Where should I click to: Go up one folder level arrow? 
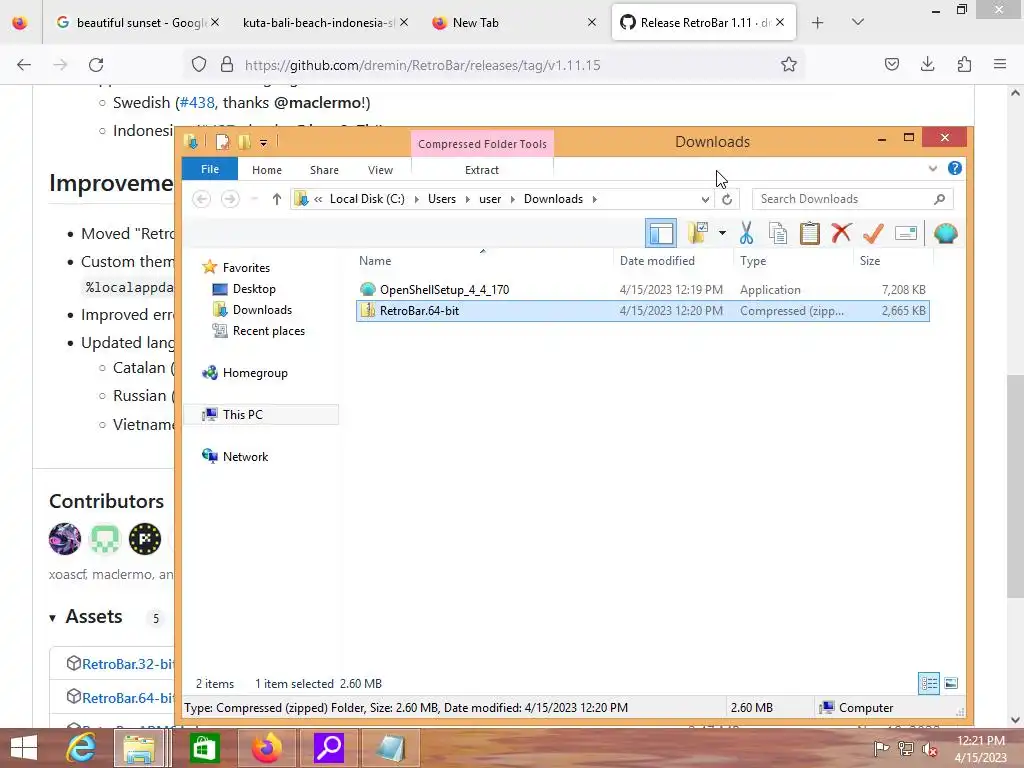point(277,199)
